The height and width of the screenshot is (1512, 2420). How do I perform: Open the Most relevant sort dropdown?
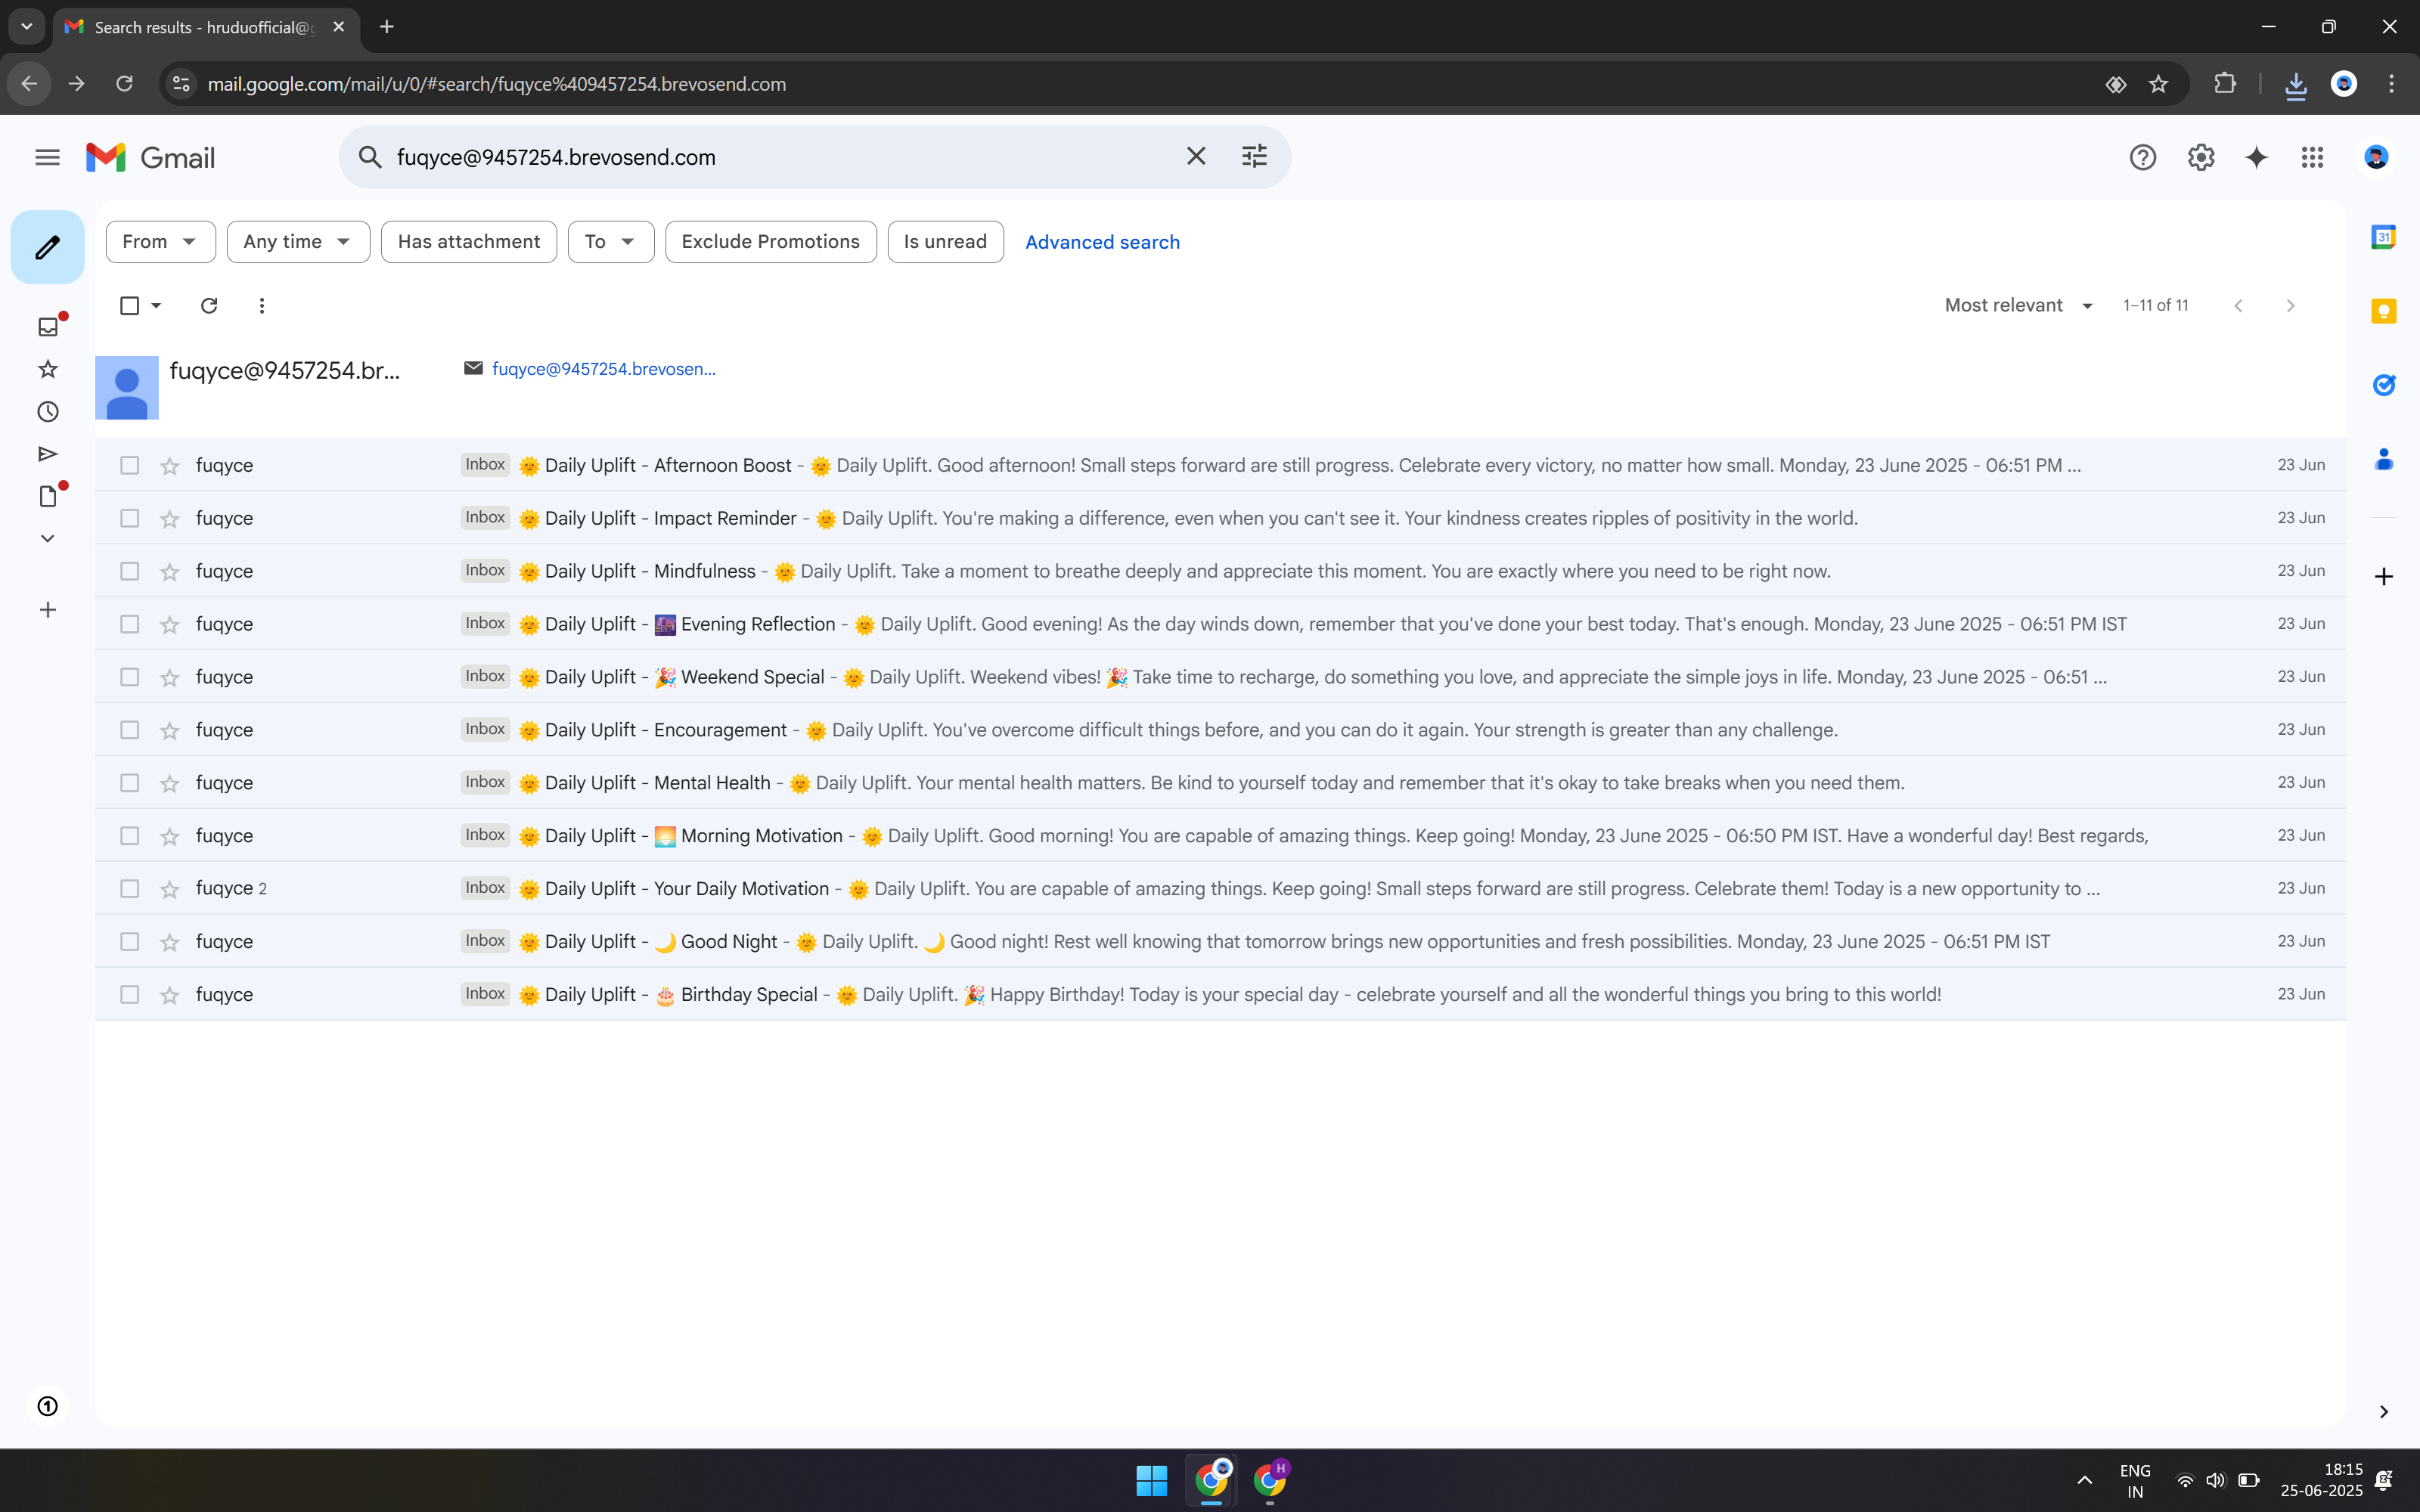pyautogui.click(x=2018, y=306)
